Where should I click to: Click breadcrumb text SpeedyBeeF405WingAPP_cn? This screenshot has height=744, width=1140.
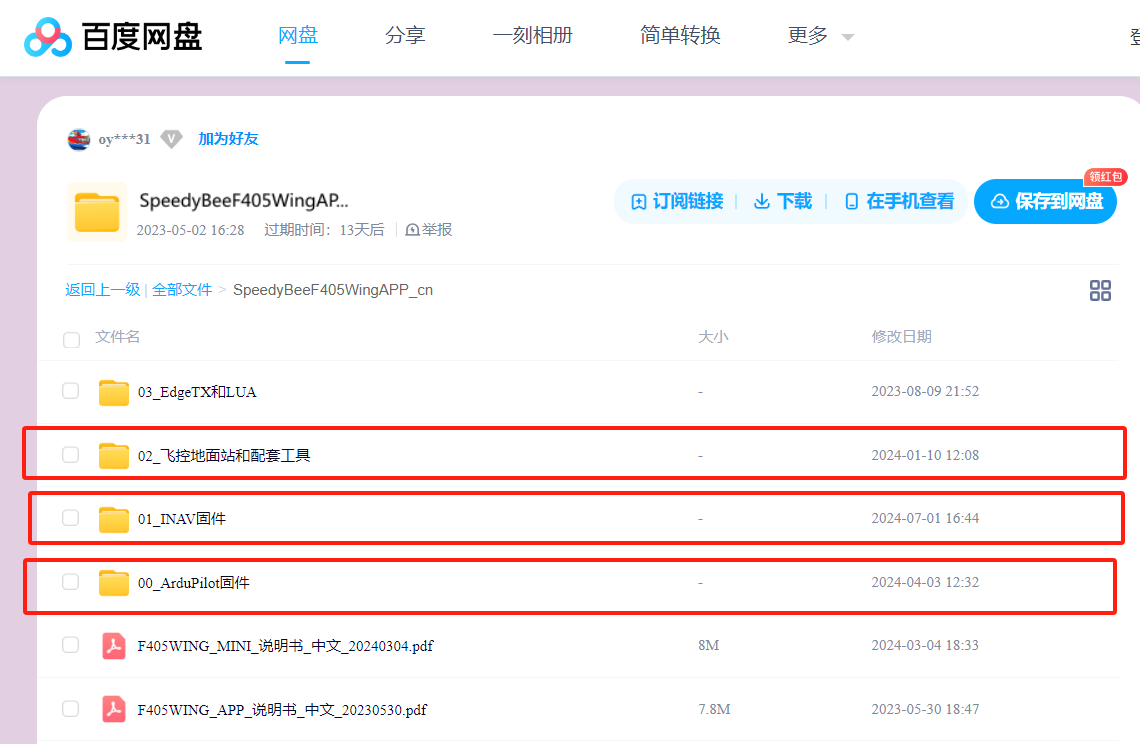[333, 290]
